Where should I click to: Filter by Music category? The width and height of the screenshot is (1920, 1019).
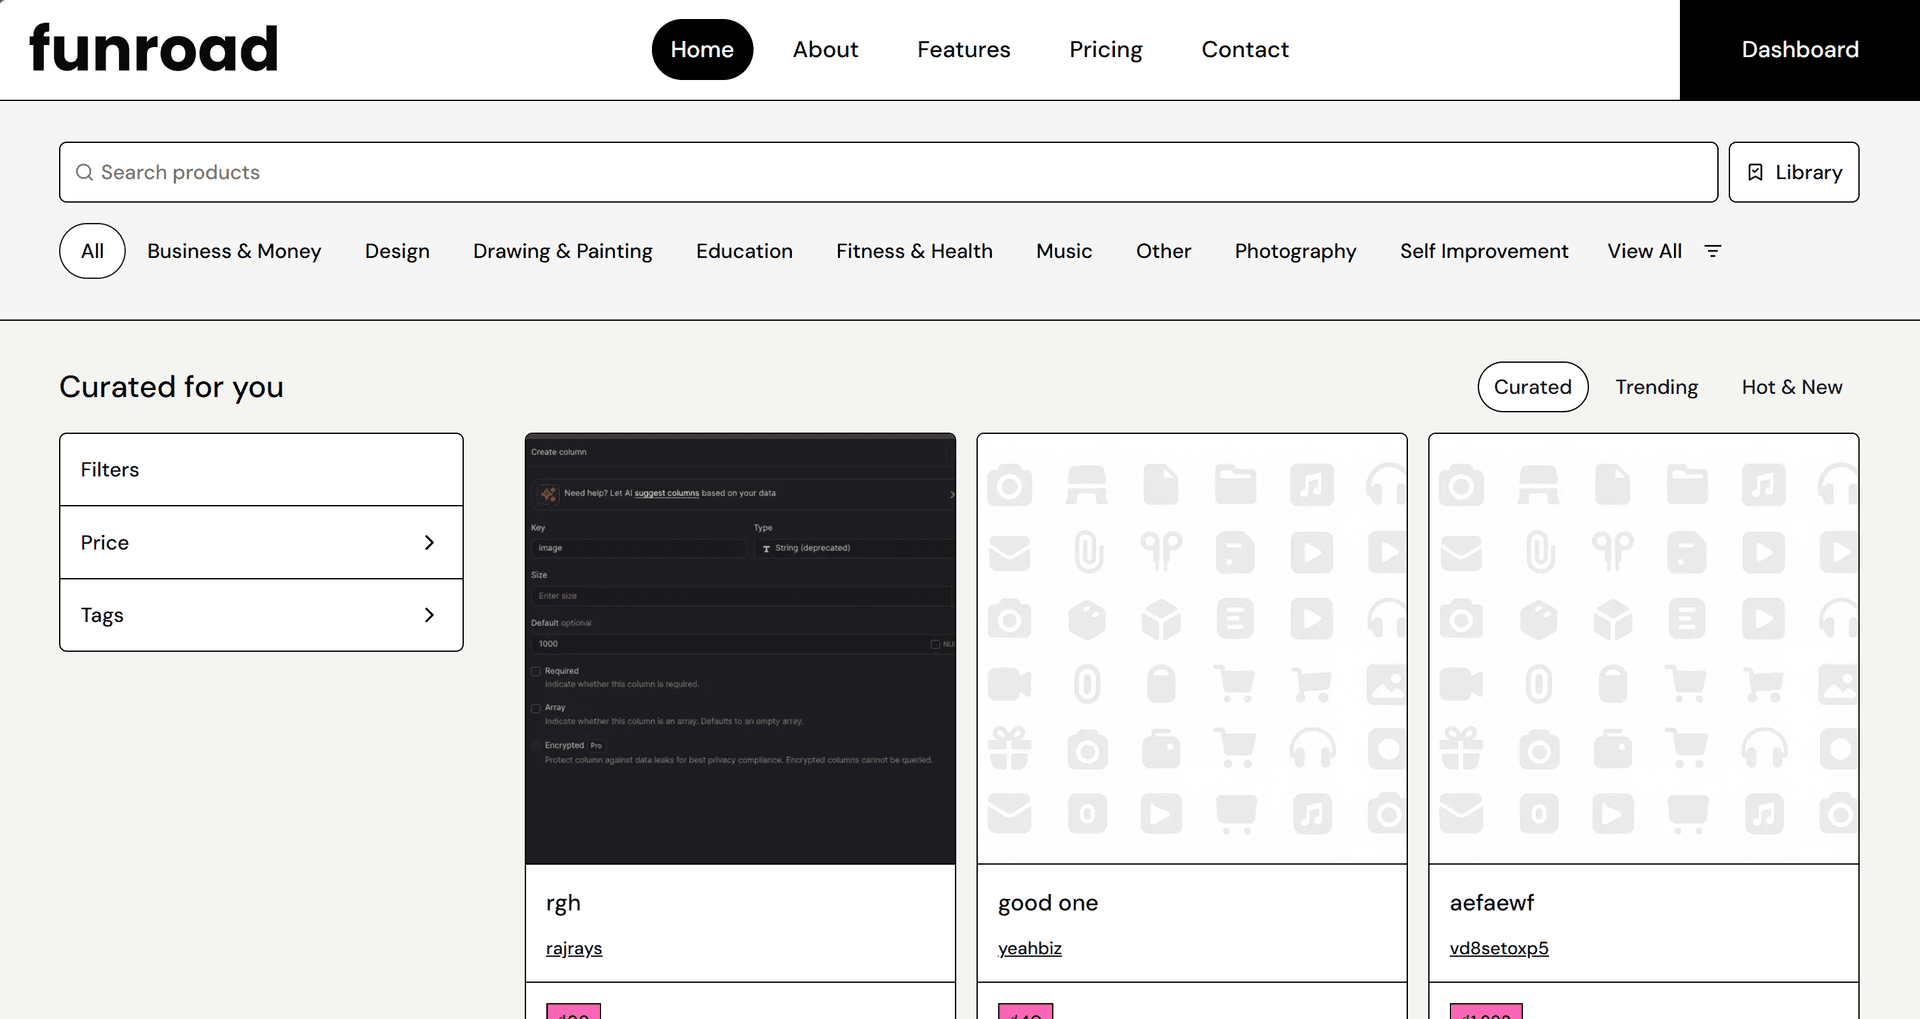tap(1064, 251)
